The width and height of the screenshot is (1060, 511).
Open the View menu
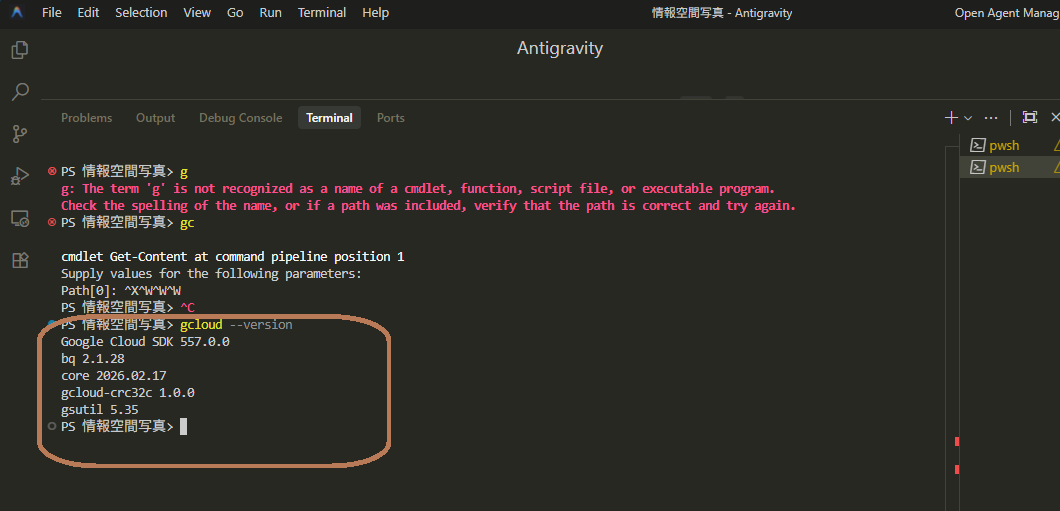pos(197,13)
